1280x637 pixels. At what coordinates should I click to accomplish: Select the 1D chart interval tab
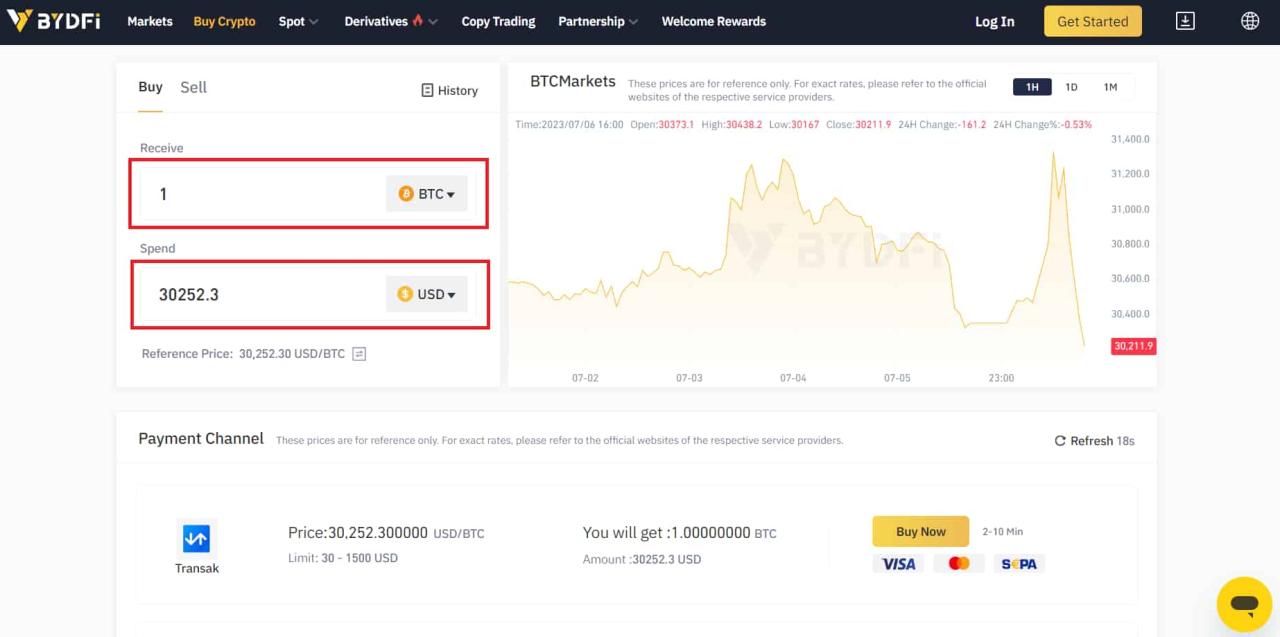[x=1071, y=87]
